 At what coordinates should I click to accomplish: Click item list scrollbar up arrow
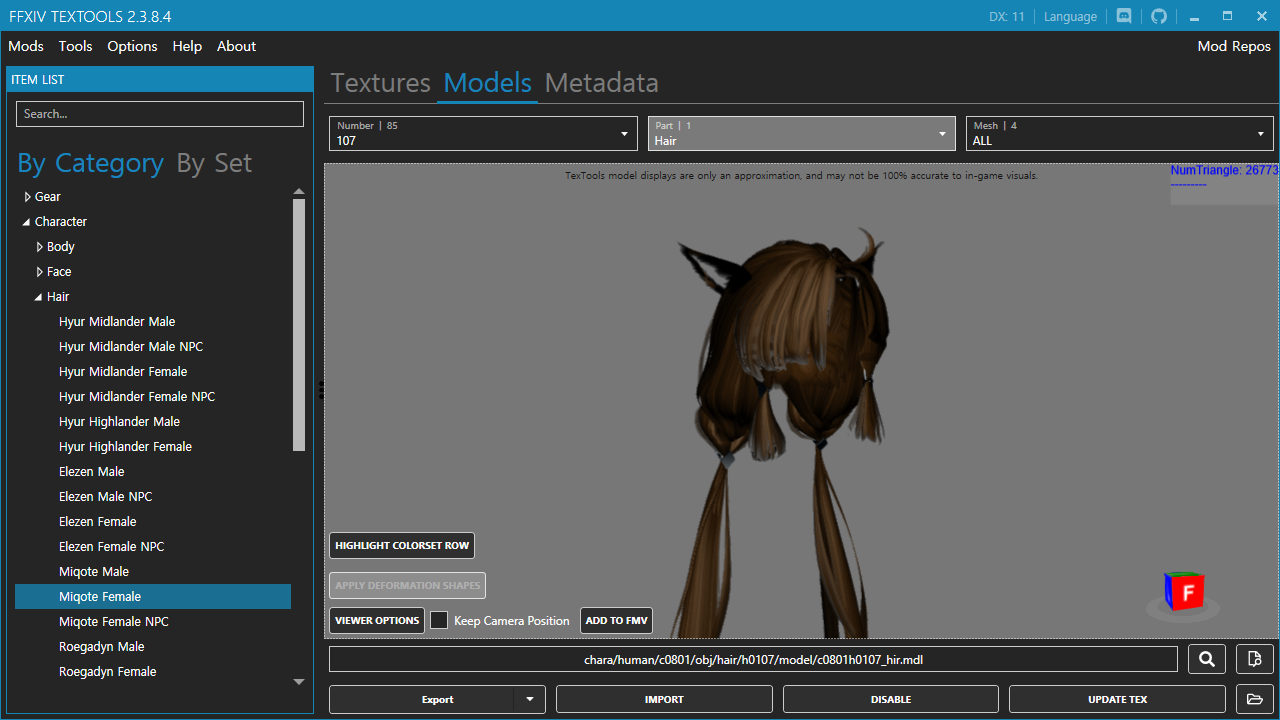tap(299, 191)
